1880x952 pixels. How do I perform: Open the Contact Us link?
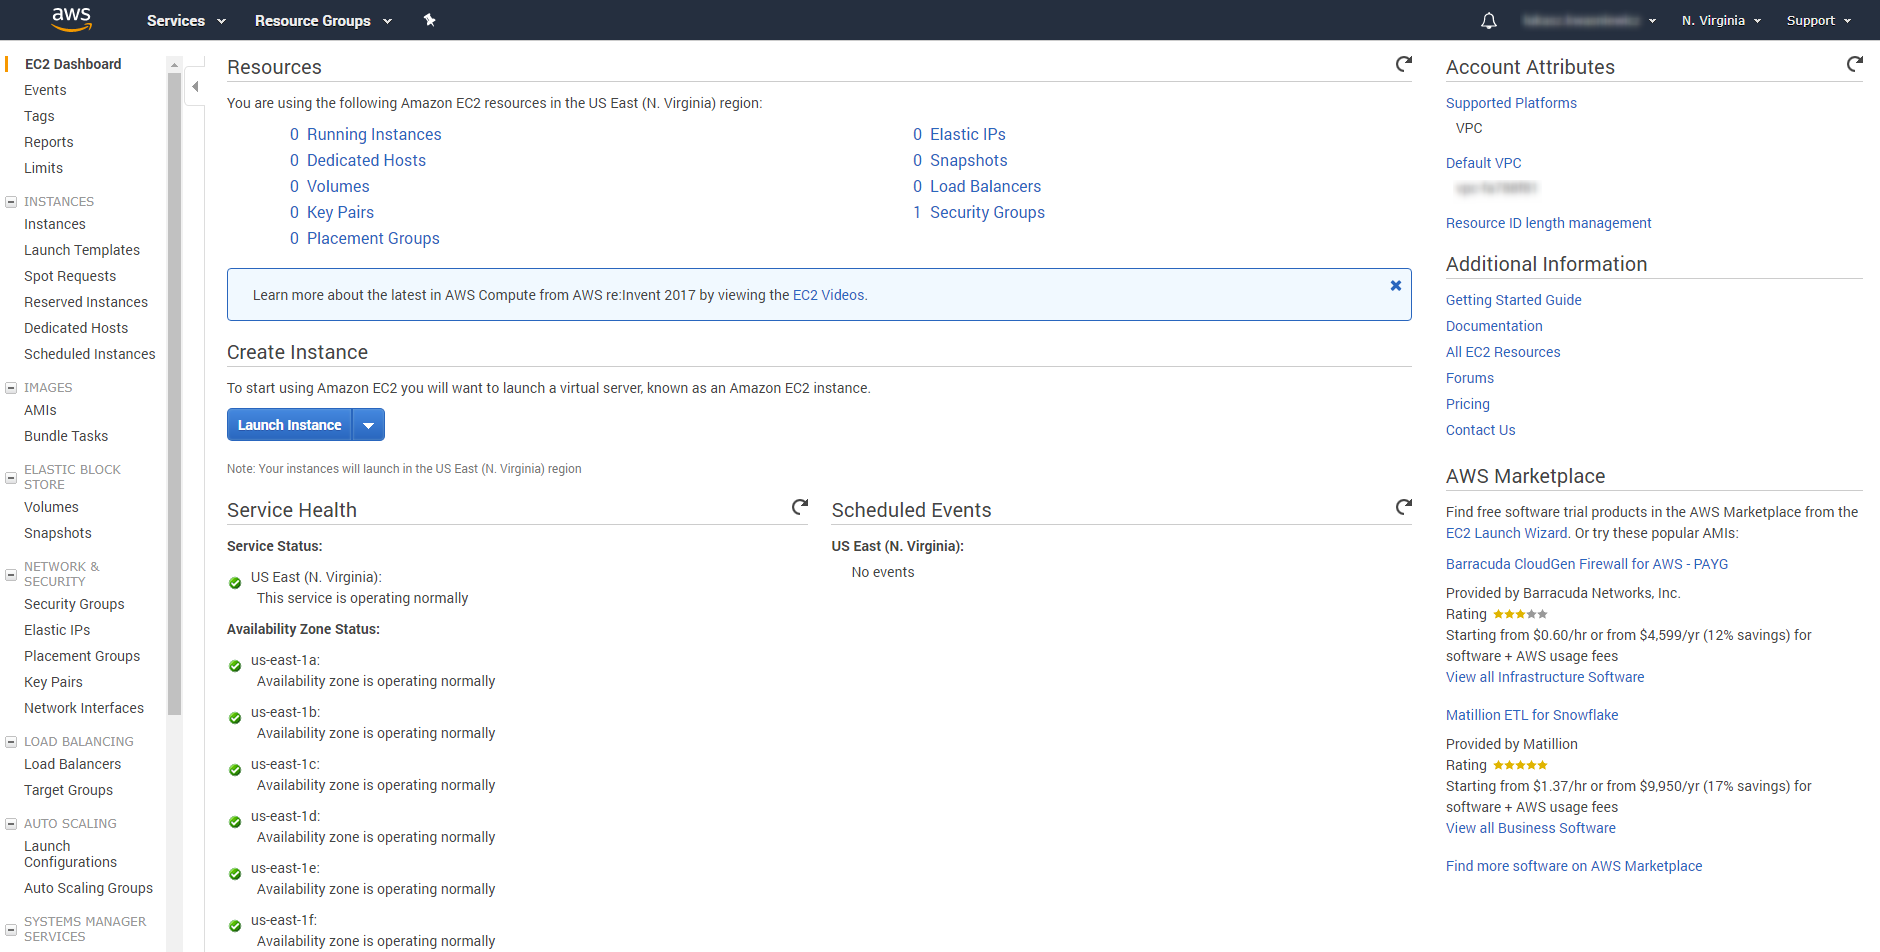click(x=1480, y=430)
